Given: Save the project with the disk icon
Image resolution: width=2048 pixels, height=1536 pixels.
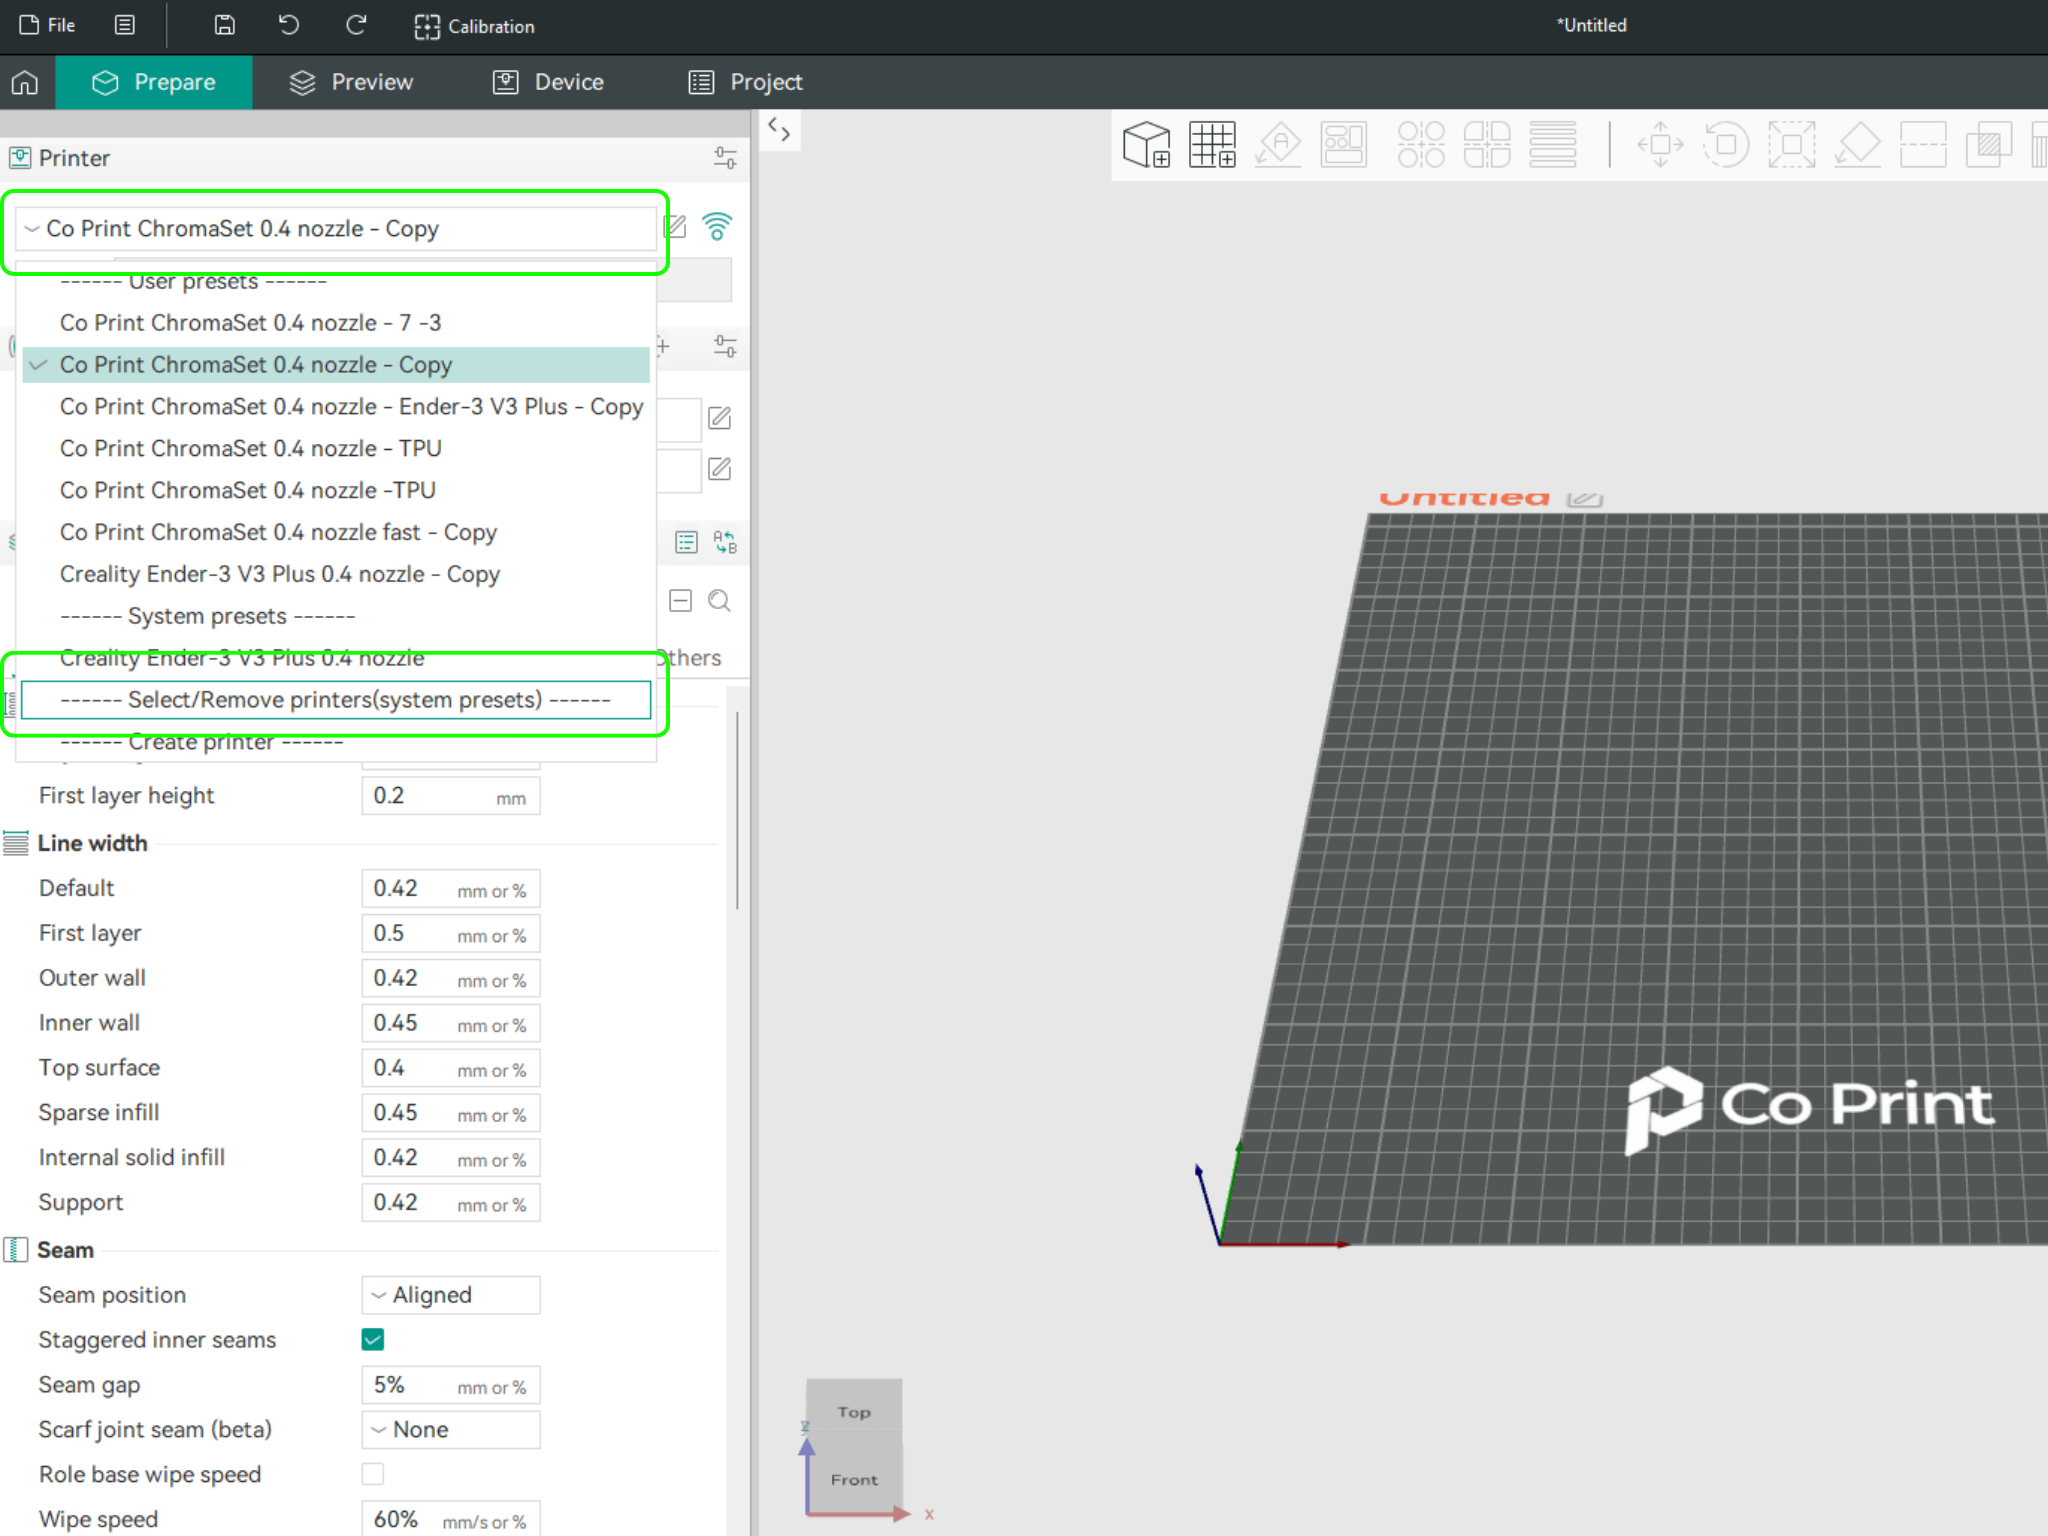Looking at the screenshot, I should [x=225, y=25].
